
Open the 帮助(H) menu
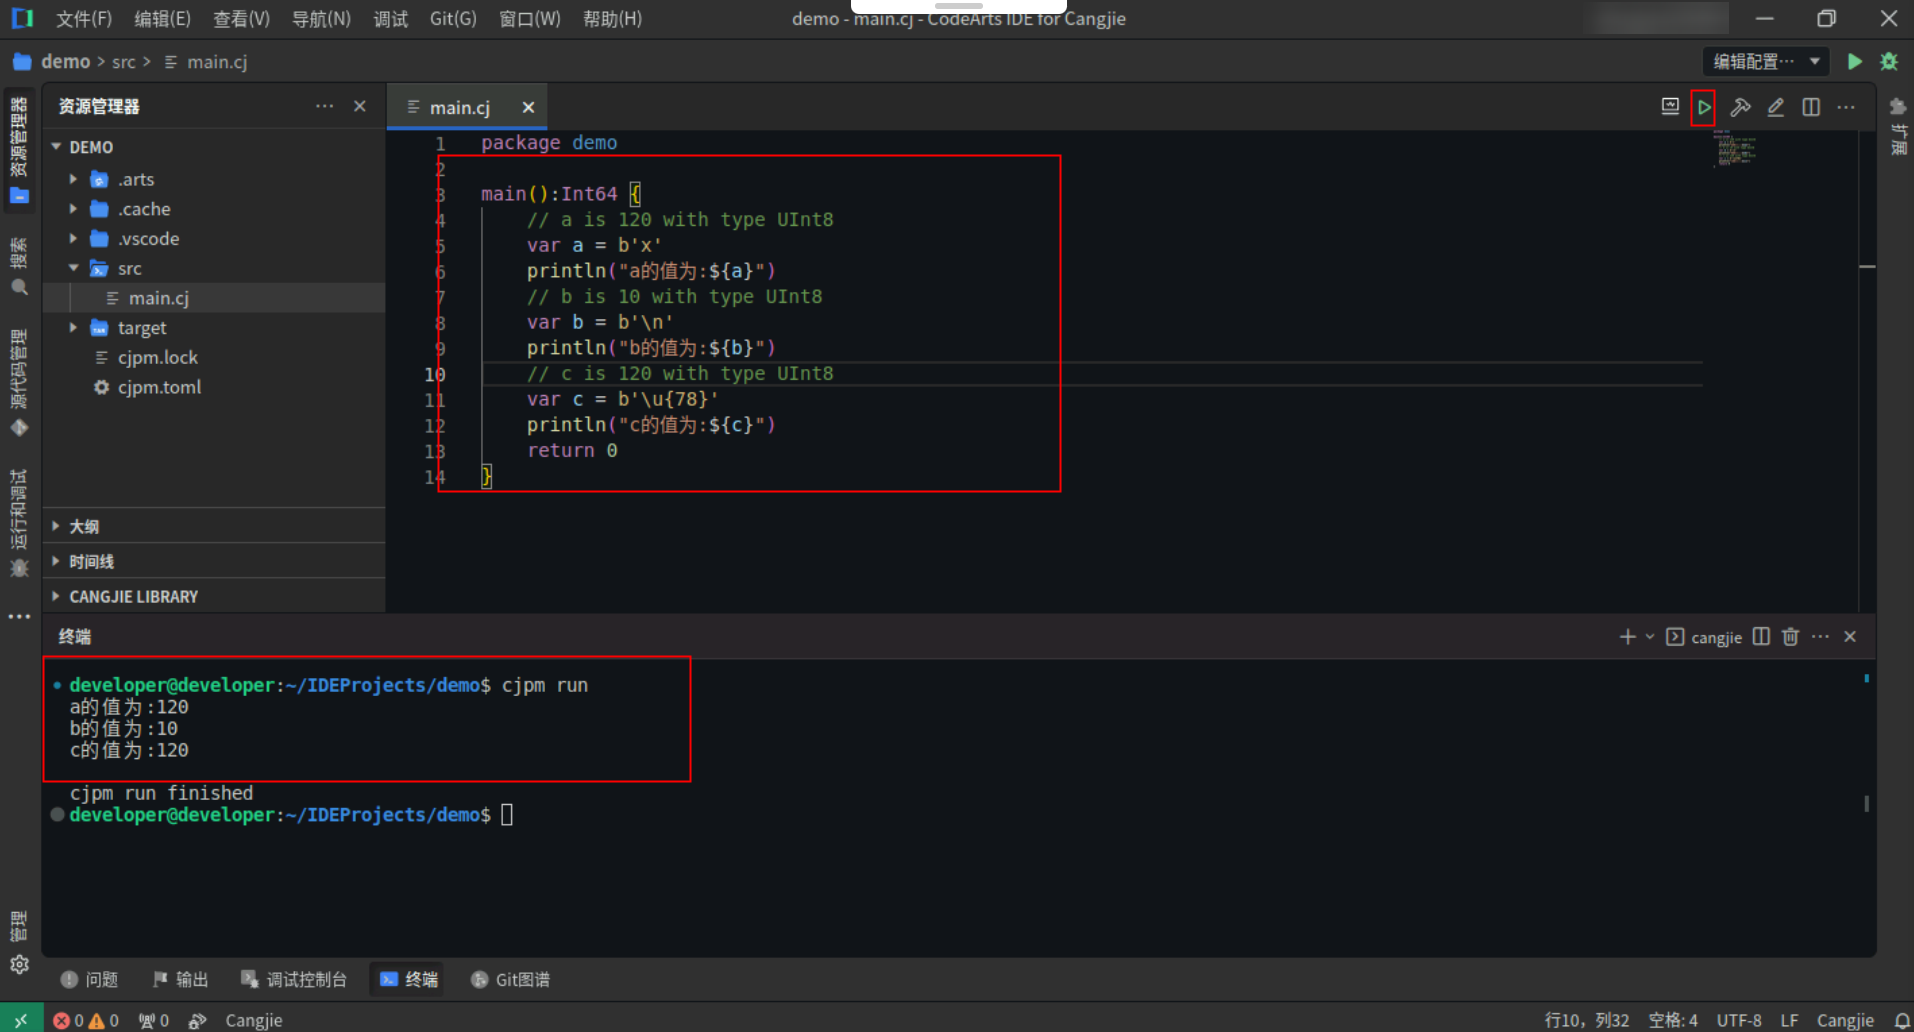[613, 19]
